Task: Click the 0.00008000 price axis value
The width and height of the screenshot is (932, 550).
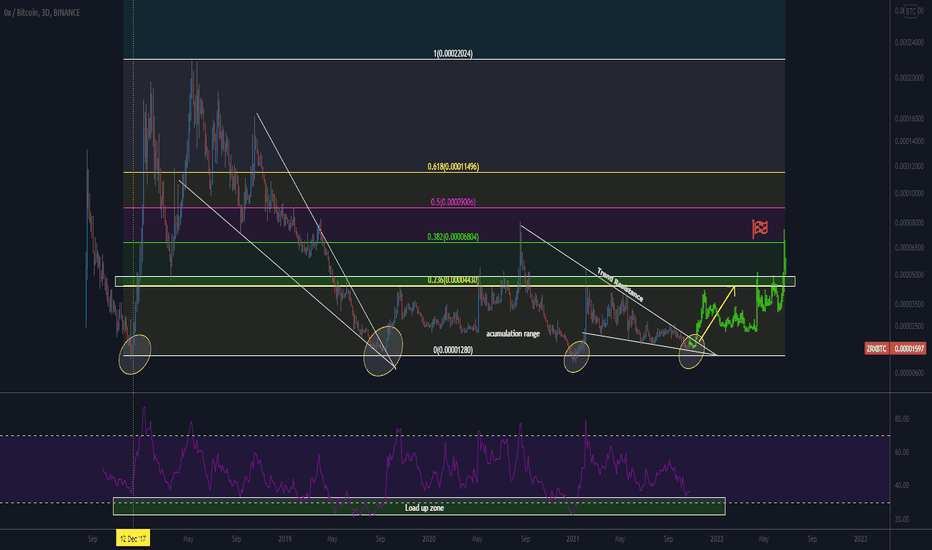Action: point(909,223)
